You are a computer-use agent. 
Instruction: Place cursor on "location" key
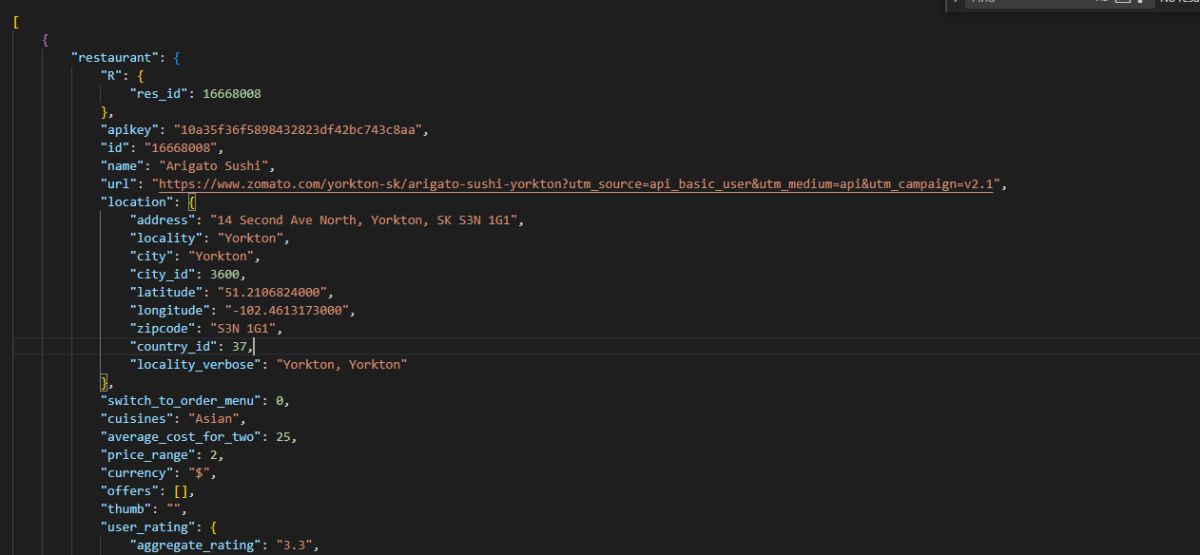136,202
